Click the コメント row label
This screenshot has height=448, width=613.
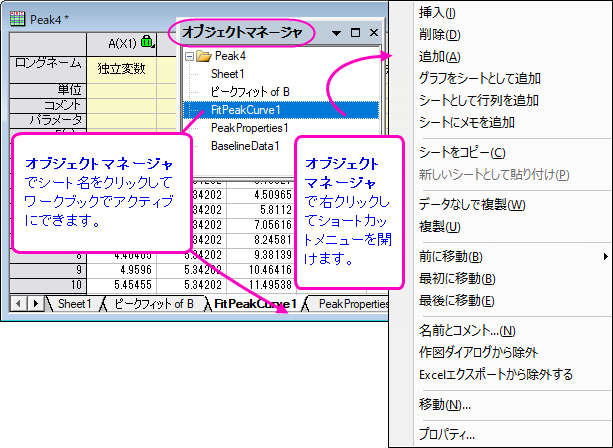point(48,105)
